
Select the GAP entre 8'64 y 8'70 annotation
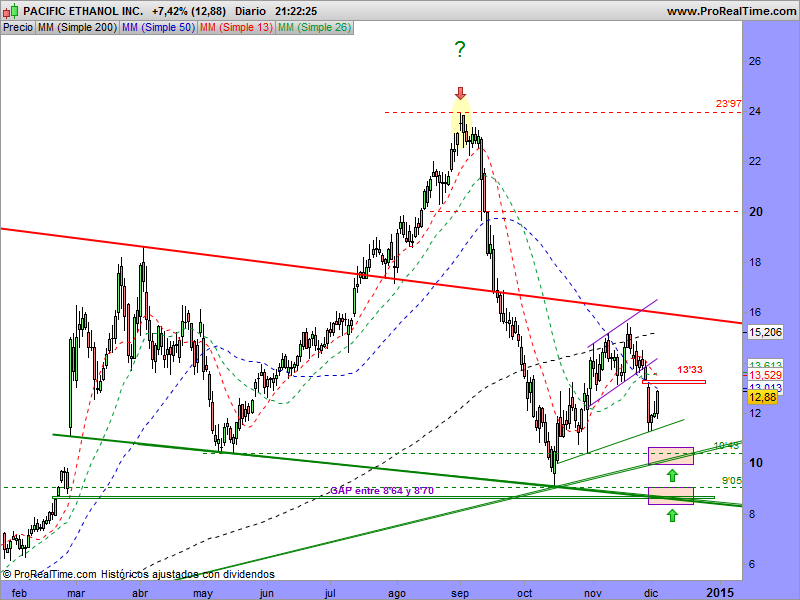pos(382,491)
